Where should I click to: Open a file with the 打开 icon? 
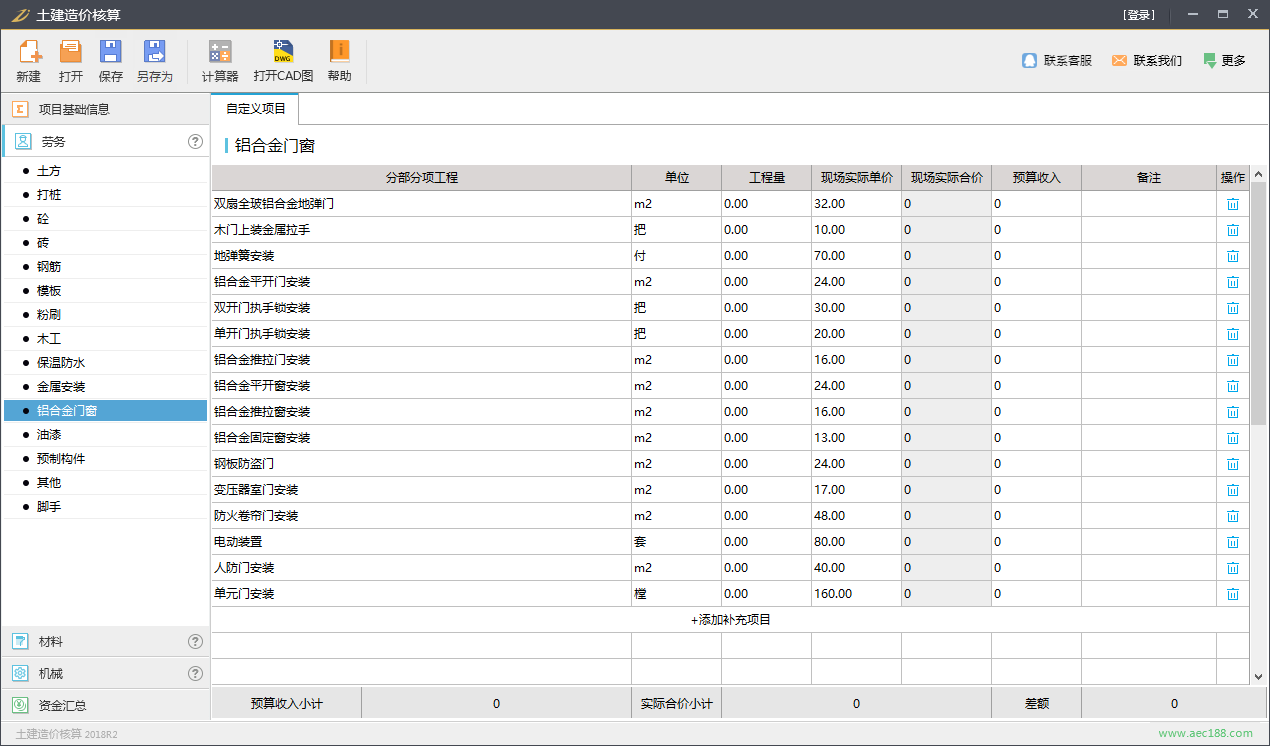(71, 53)
